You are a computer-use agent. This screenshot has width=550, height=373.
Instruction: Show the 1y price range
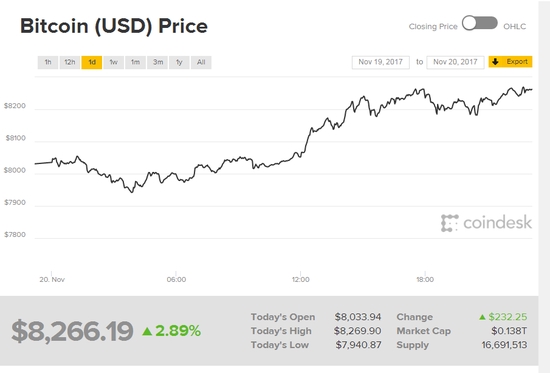click(179, 62)
